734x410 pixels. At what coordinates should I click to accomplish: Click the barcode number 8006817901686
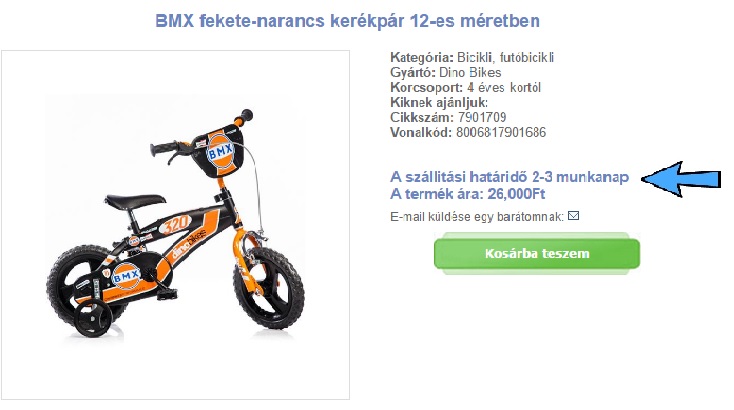[501, 132]
